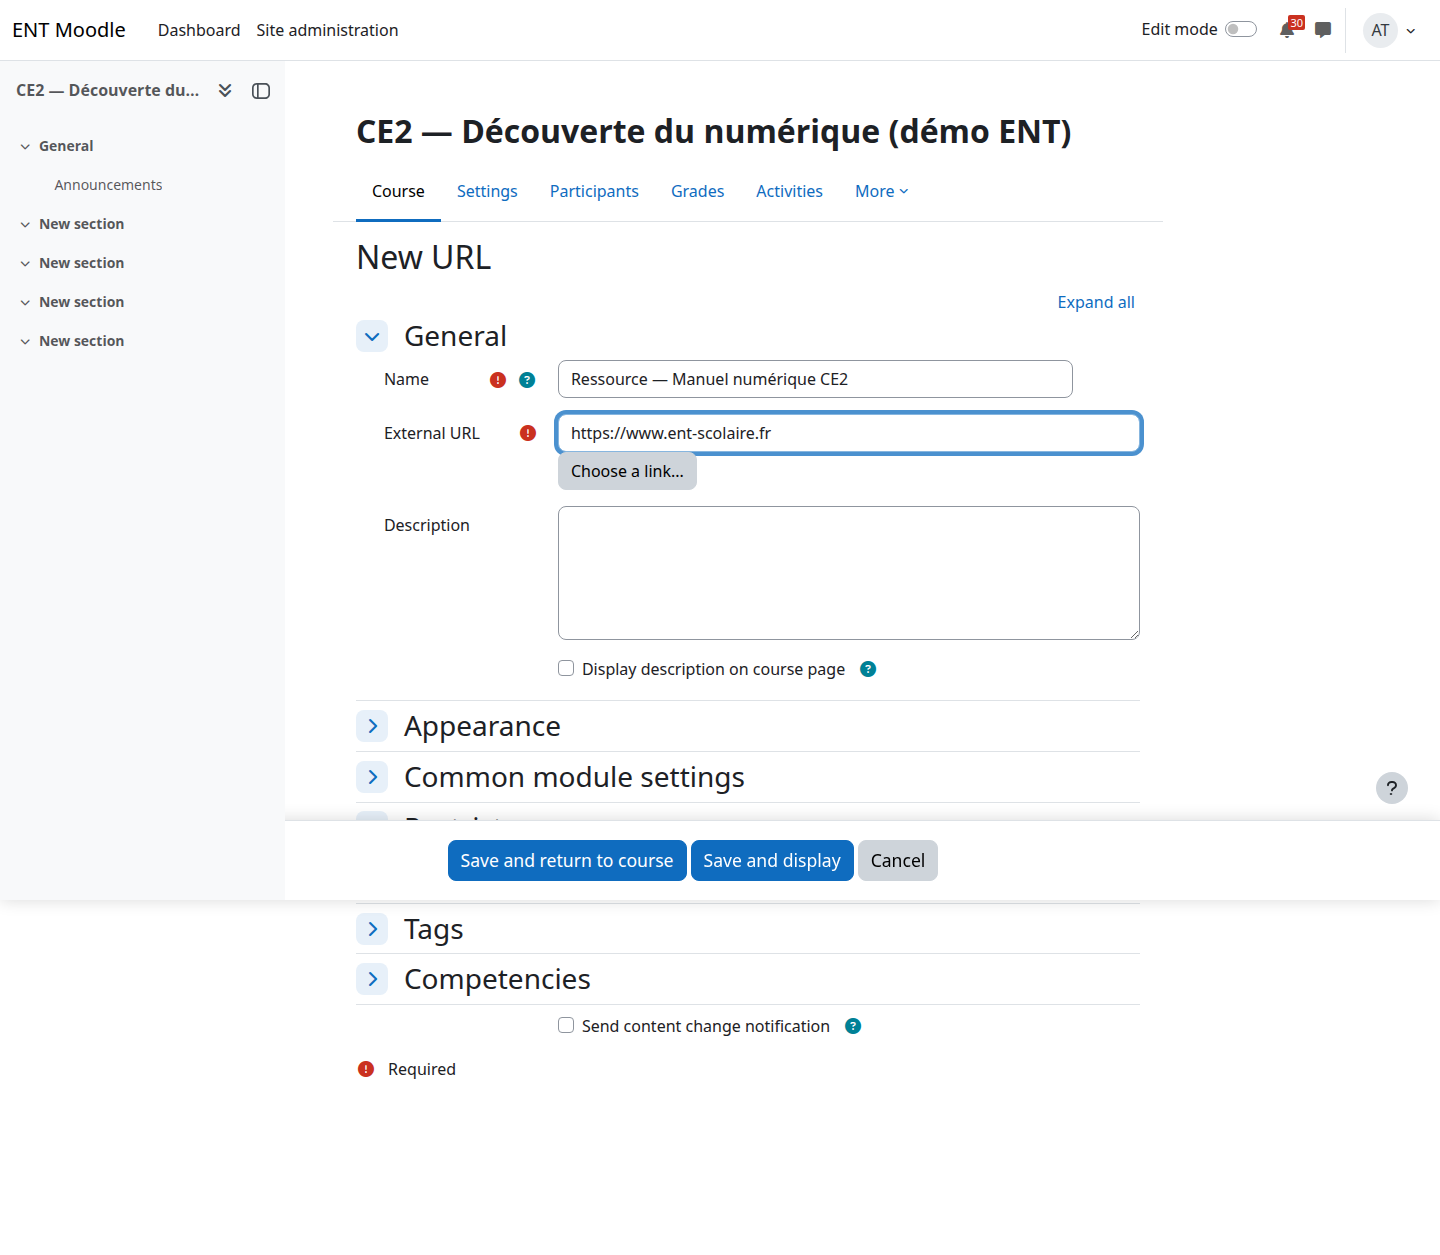Open user menu dropdown arrow
1440x1255 pixels.
[1411, 31]
